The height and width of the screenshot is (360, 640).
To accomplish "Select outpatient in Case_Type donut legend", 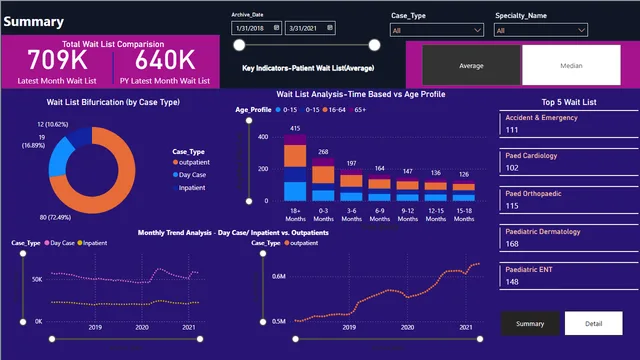I will click(191, 162).
